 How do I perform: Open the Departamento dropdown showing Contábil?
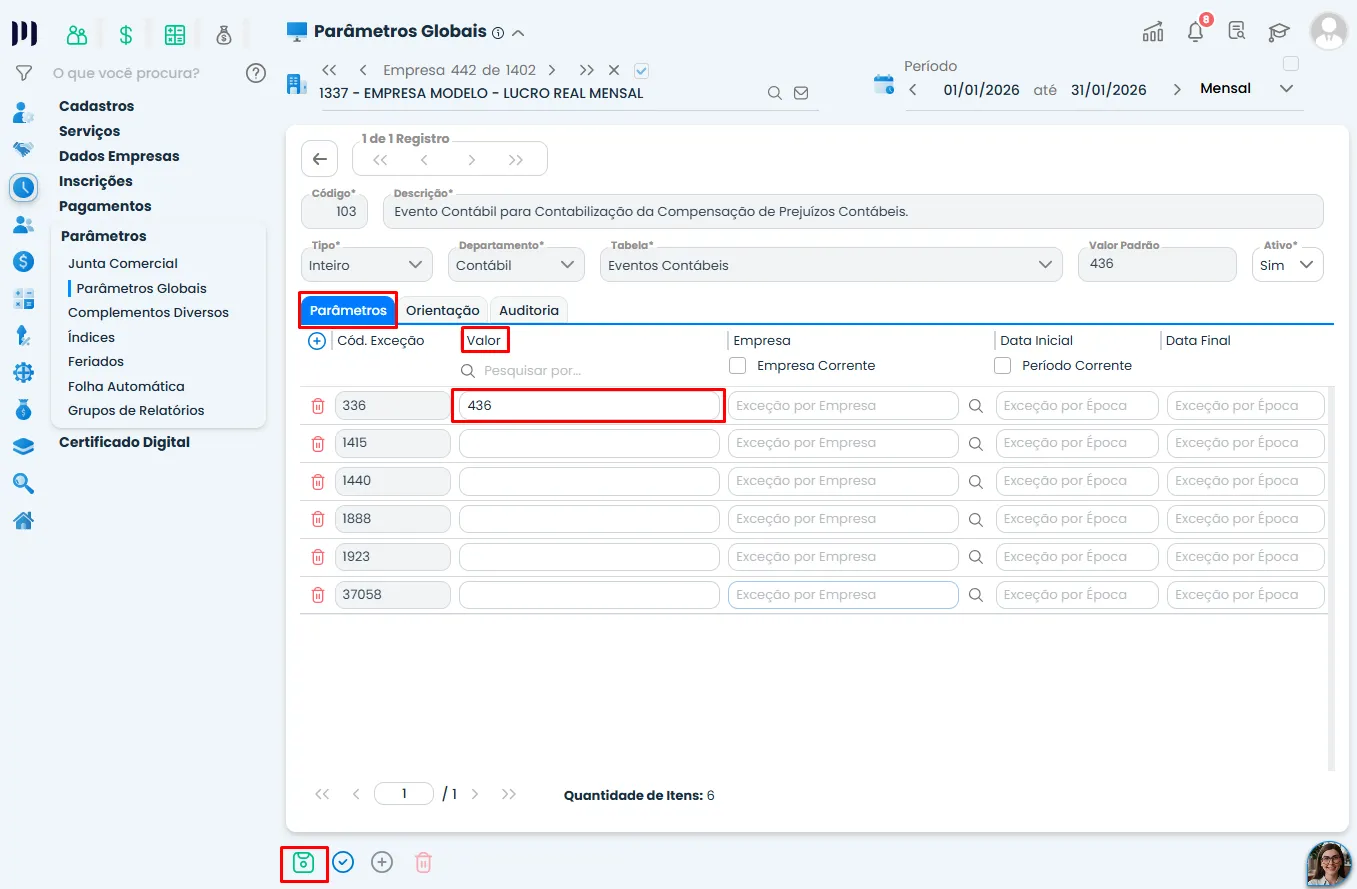pyautogui.click(x=516, y=264)
